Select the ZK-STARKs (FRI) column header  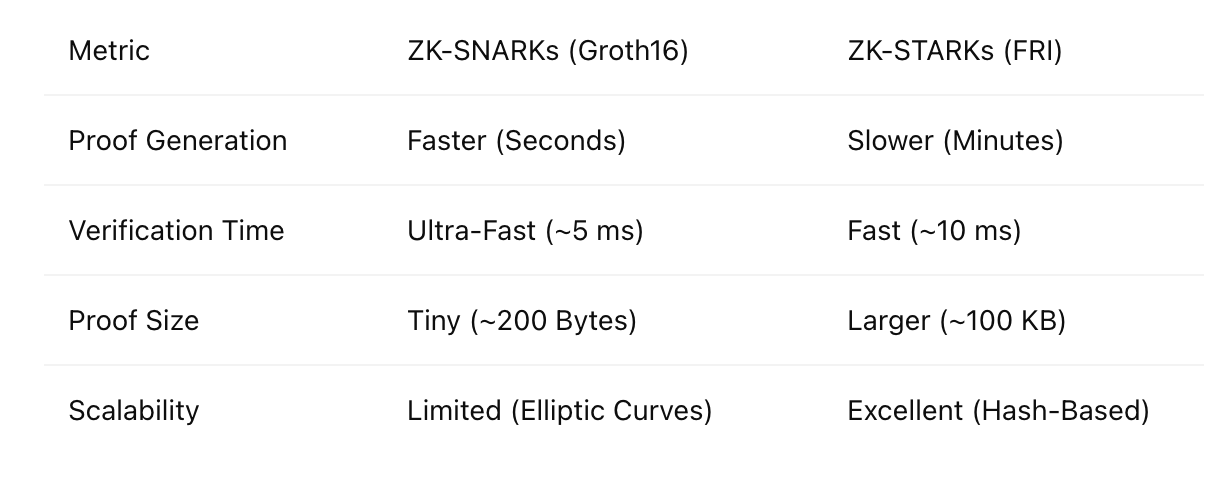[954, 51]
